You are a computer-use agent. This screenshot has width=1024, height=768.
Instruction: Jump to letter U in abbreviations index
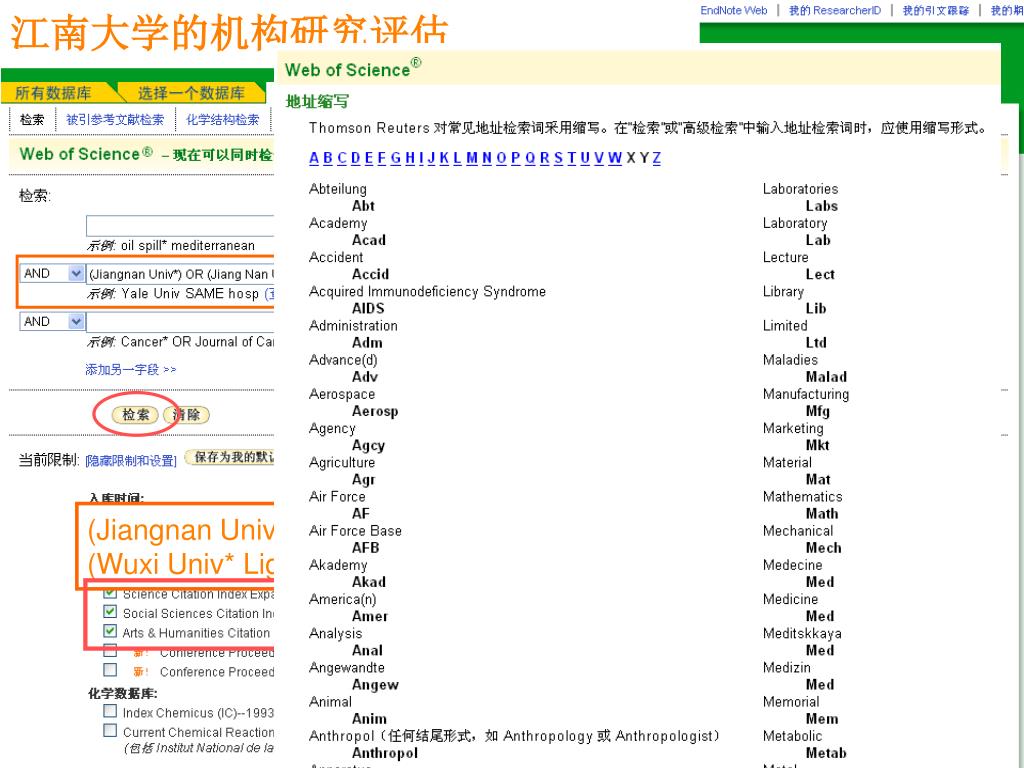585,158
